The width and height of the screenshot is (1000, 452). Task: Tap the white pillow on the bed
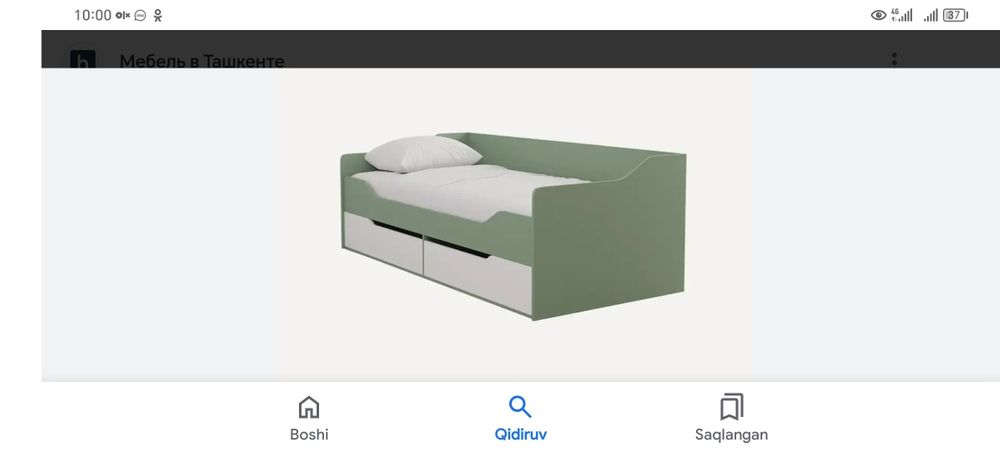[x=423, y=154]
